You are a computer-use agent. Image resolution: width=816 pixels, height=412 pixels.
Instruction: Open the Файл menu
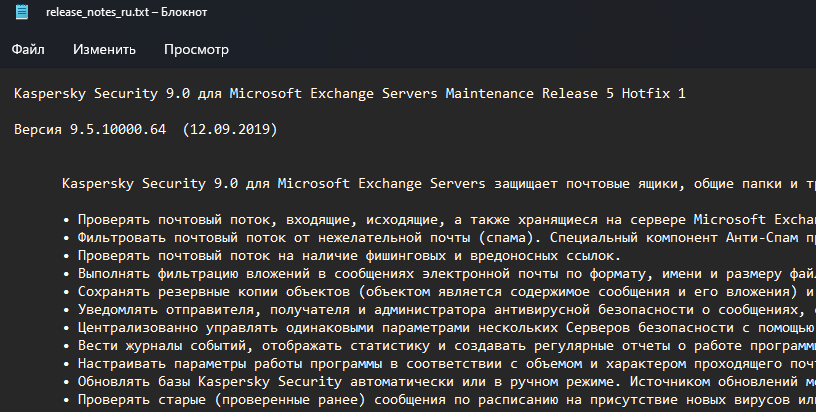(x=28, y=49)
